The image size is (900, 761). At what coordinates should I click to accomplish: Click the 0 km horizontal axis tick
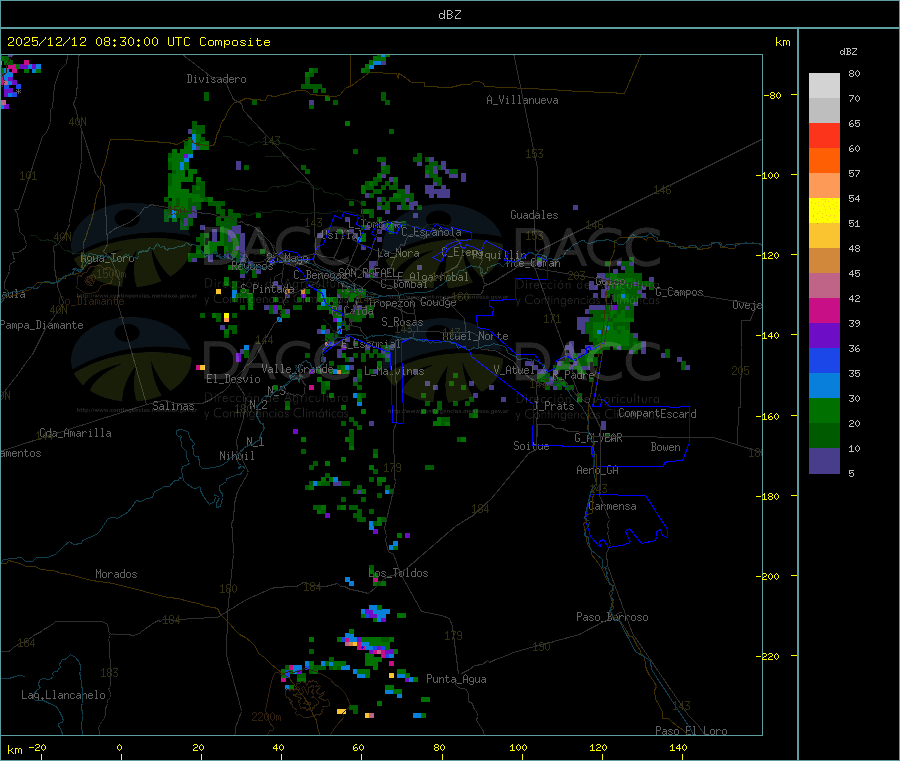(119, 748)
